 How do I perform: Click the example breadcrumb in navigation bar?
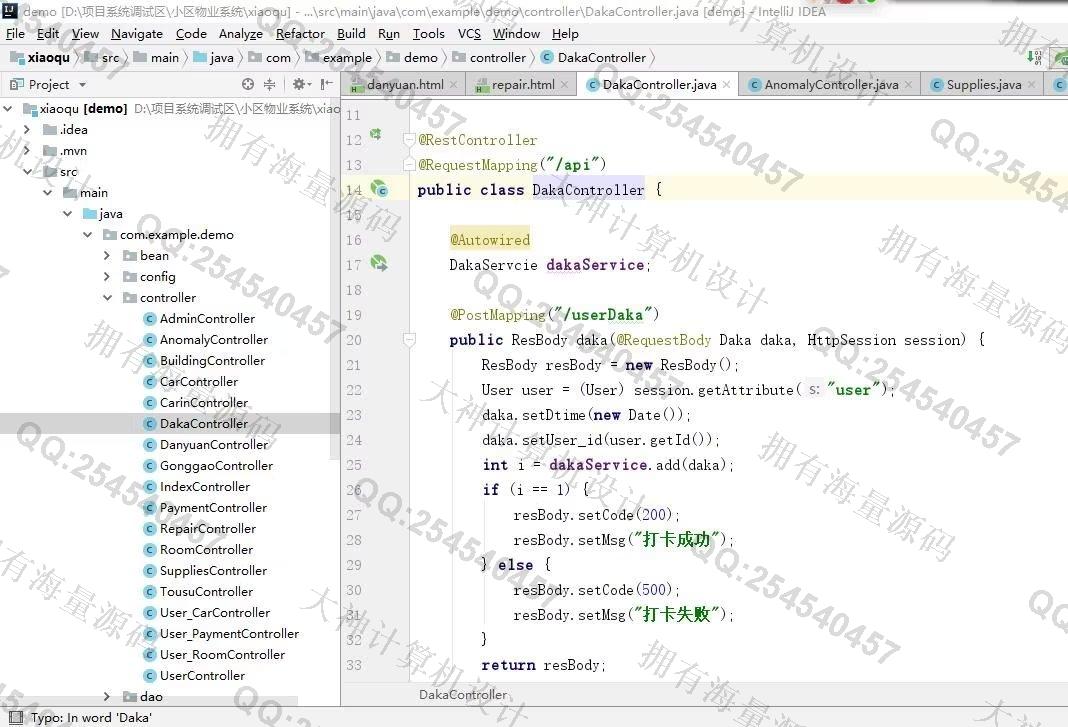[x=339, y=58]
